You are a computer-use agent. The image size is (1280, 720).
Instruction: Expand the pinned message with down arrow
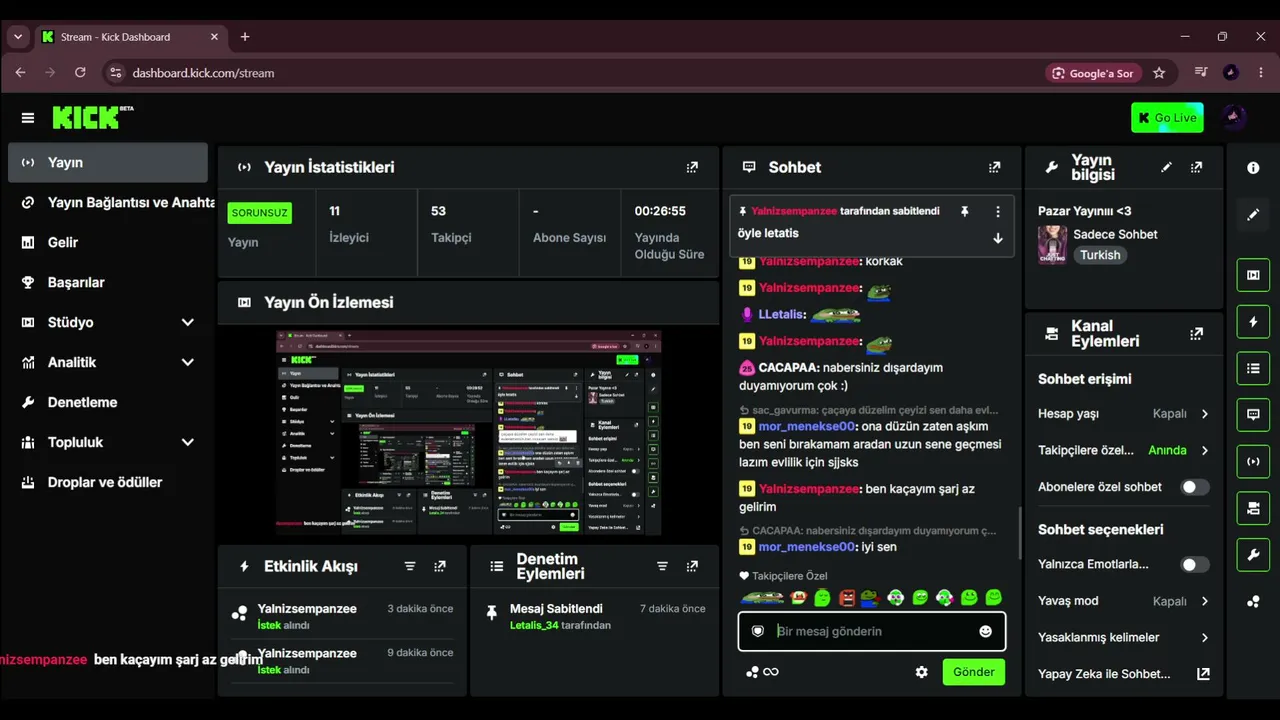click(997, 238)
